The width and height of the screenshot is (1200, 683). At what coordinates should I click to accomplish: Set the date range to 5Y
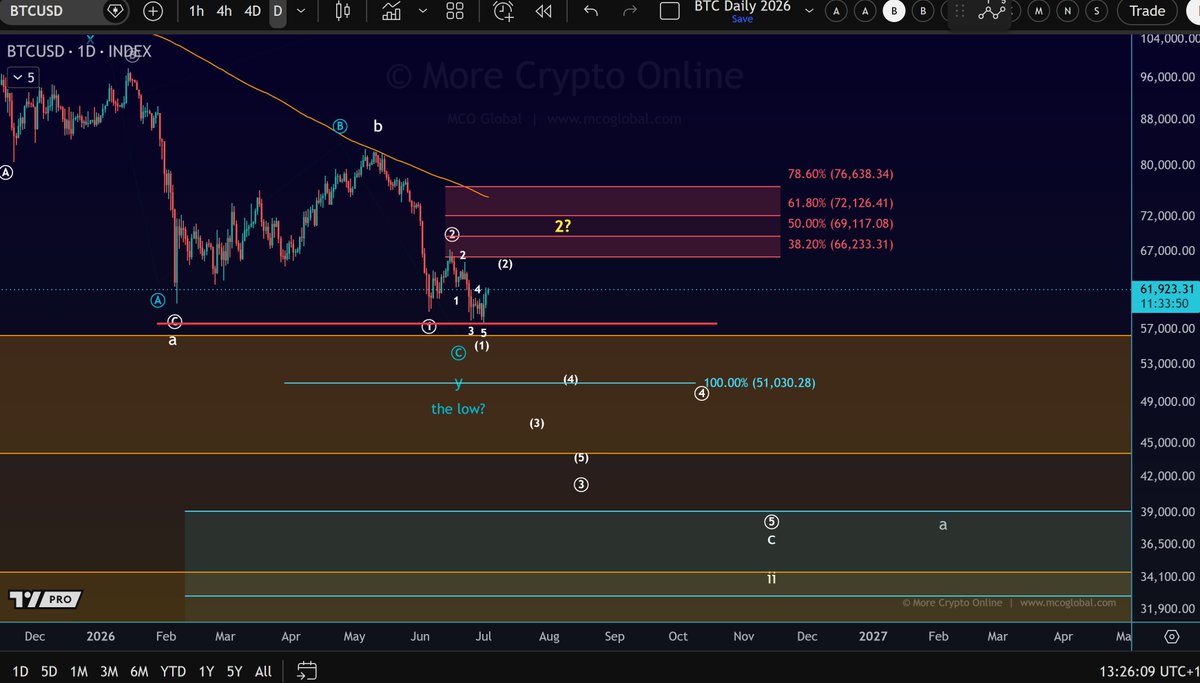point(234,671)
